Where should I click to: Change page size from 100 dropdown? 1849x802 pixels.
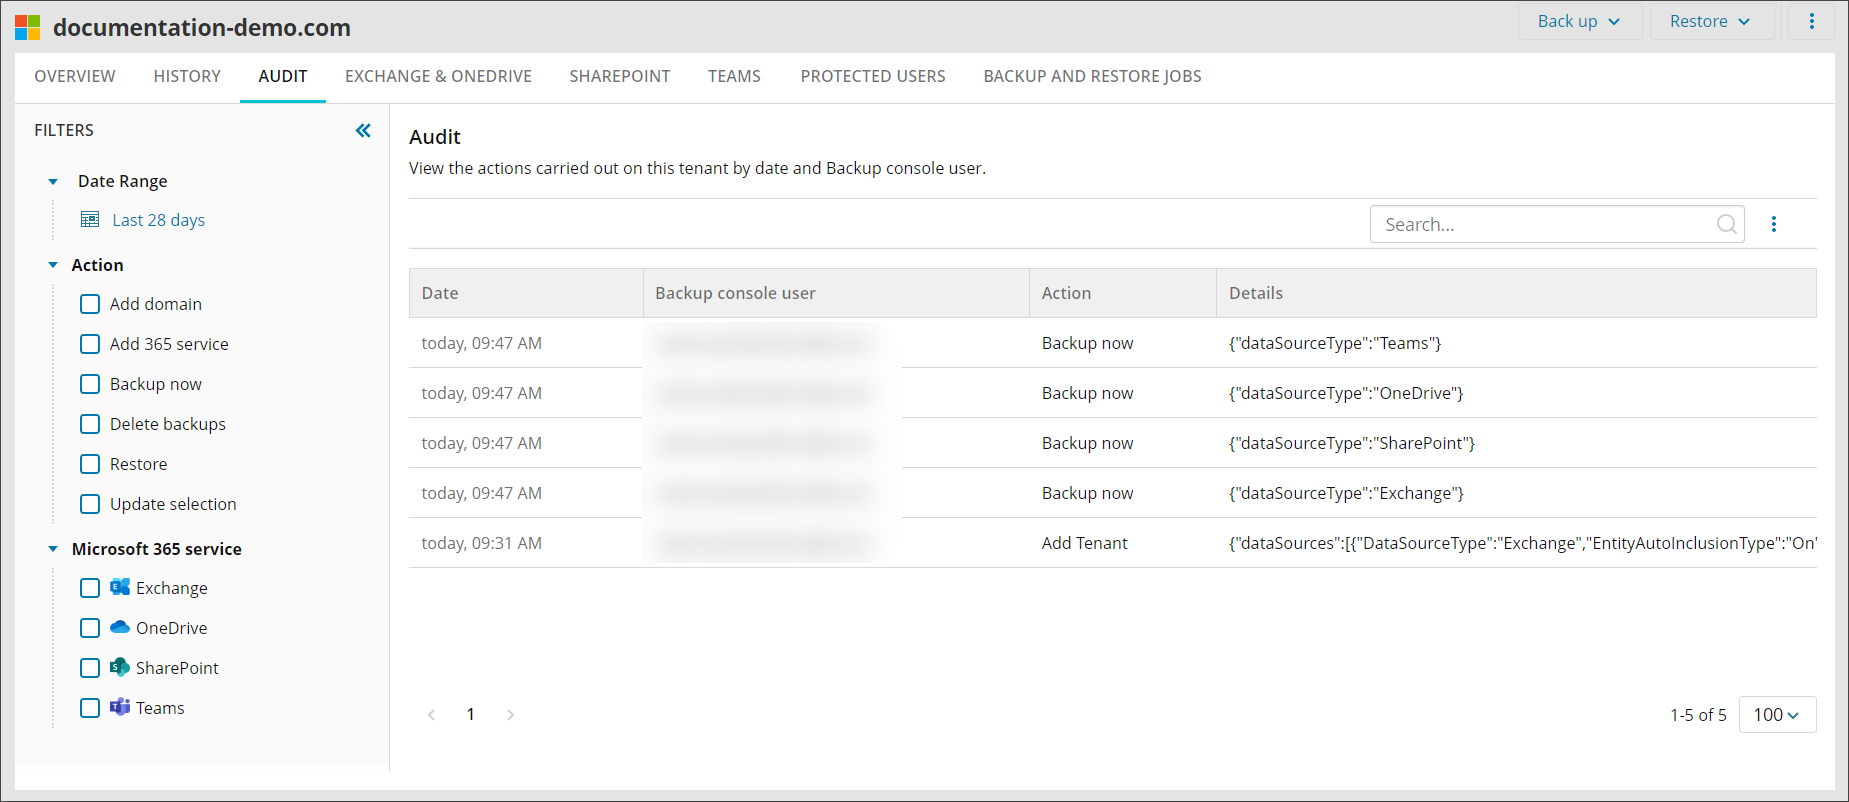pyautogui.click(x=1776, y=714)
